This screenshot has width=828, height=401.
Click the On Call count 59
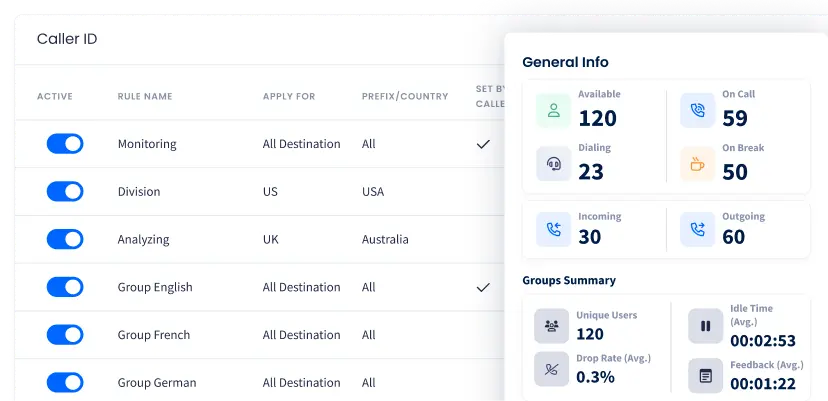[735, 118]
